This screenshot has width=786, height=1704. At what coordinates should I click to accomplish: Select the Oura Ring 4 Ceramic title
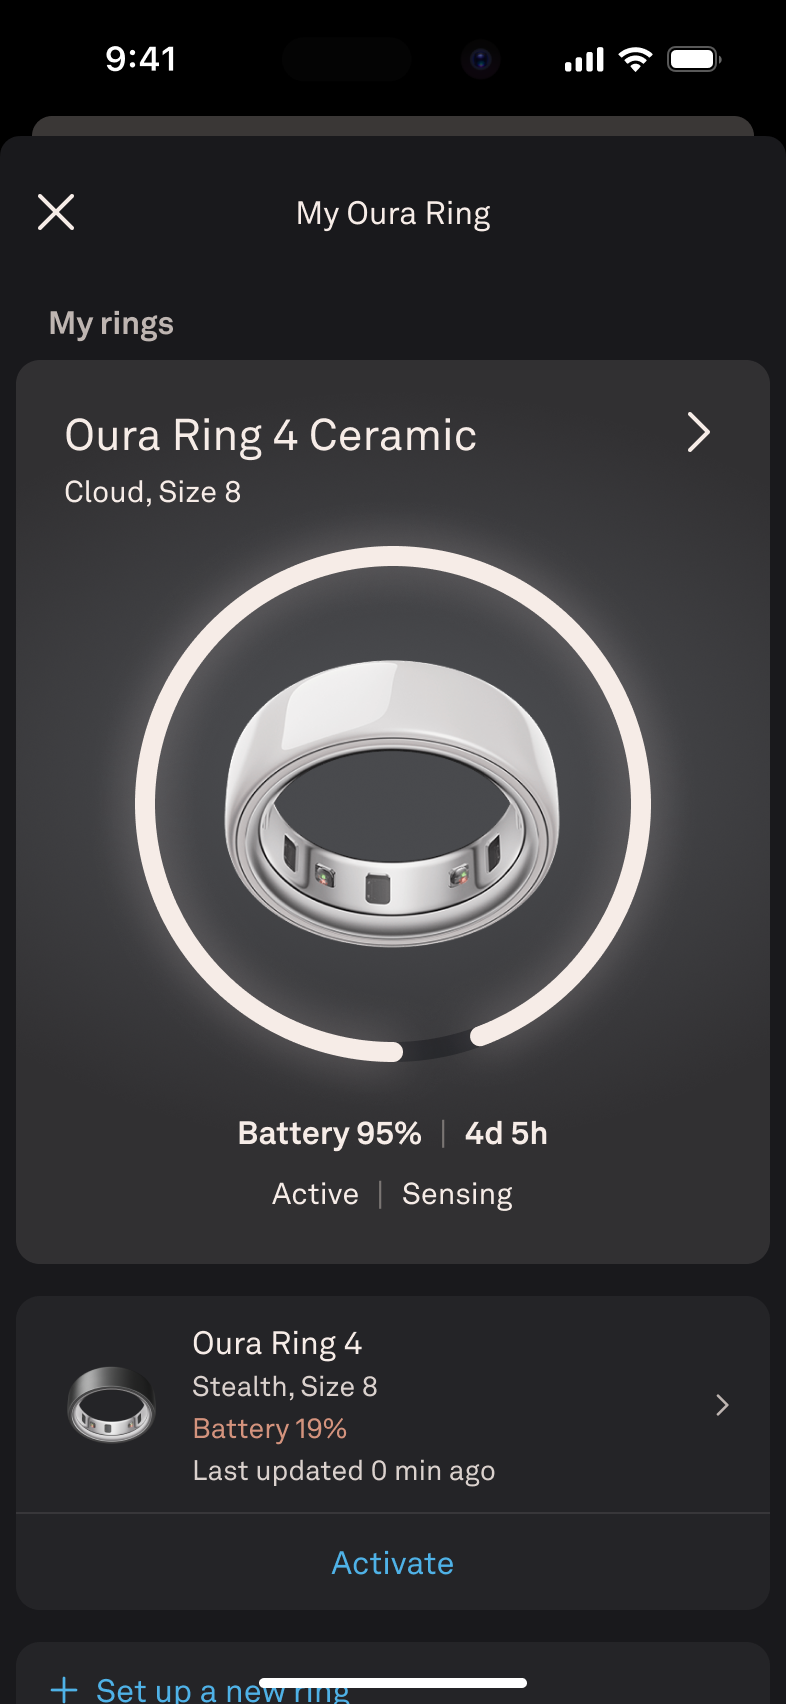[x=270, y=435]
